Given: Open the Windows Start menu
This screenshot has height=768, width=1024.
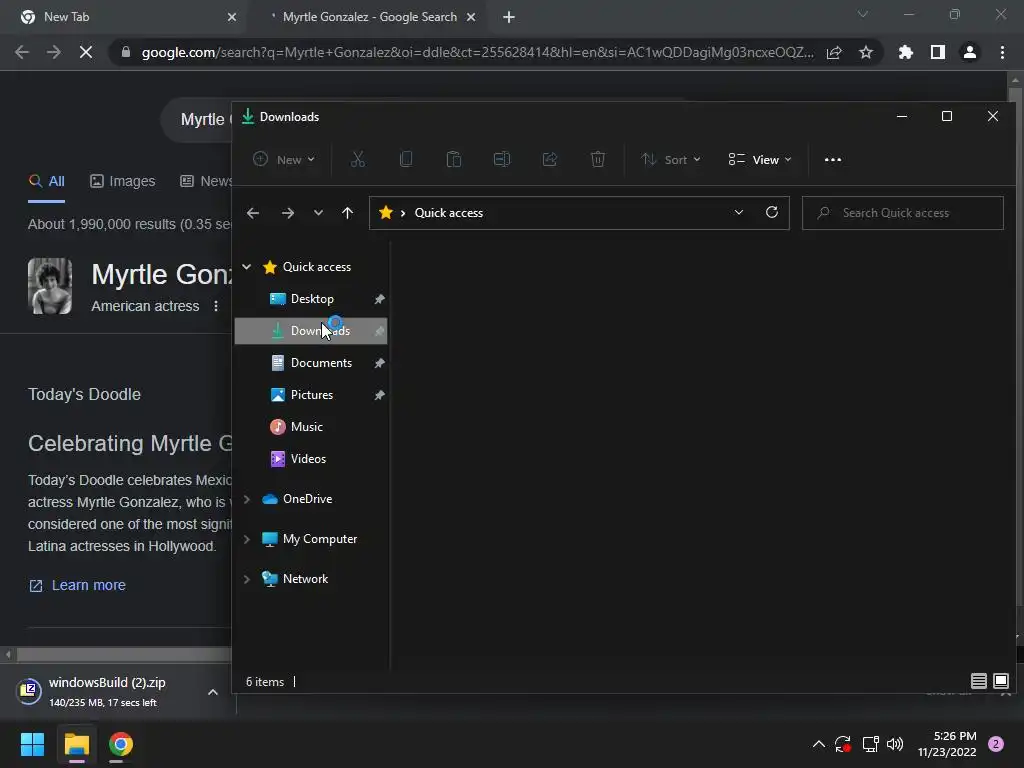Looking at the screenshot, I should (32, 744).
